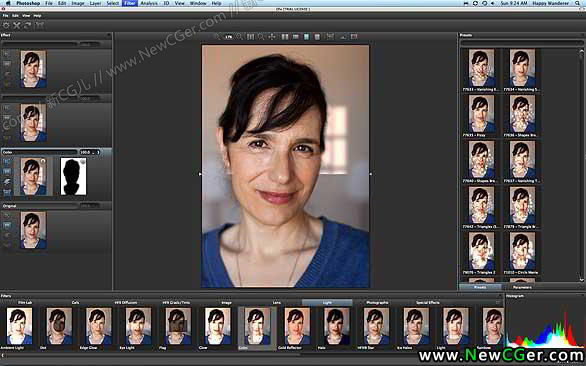The image size is (586, 366).
Task: Open the Filter menu in Photoshop menu bar
Action: [x=130, y=3]
